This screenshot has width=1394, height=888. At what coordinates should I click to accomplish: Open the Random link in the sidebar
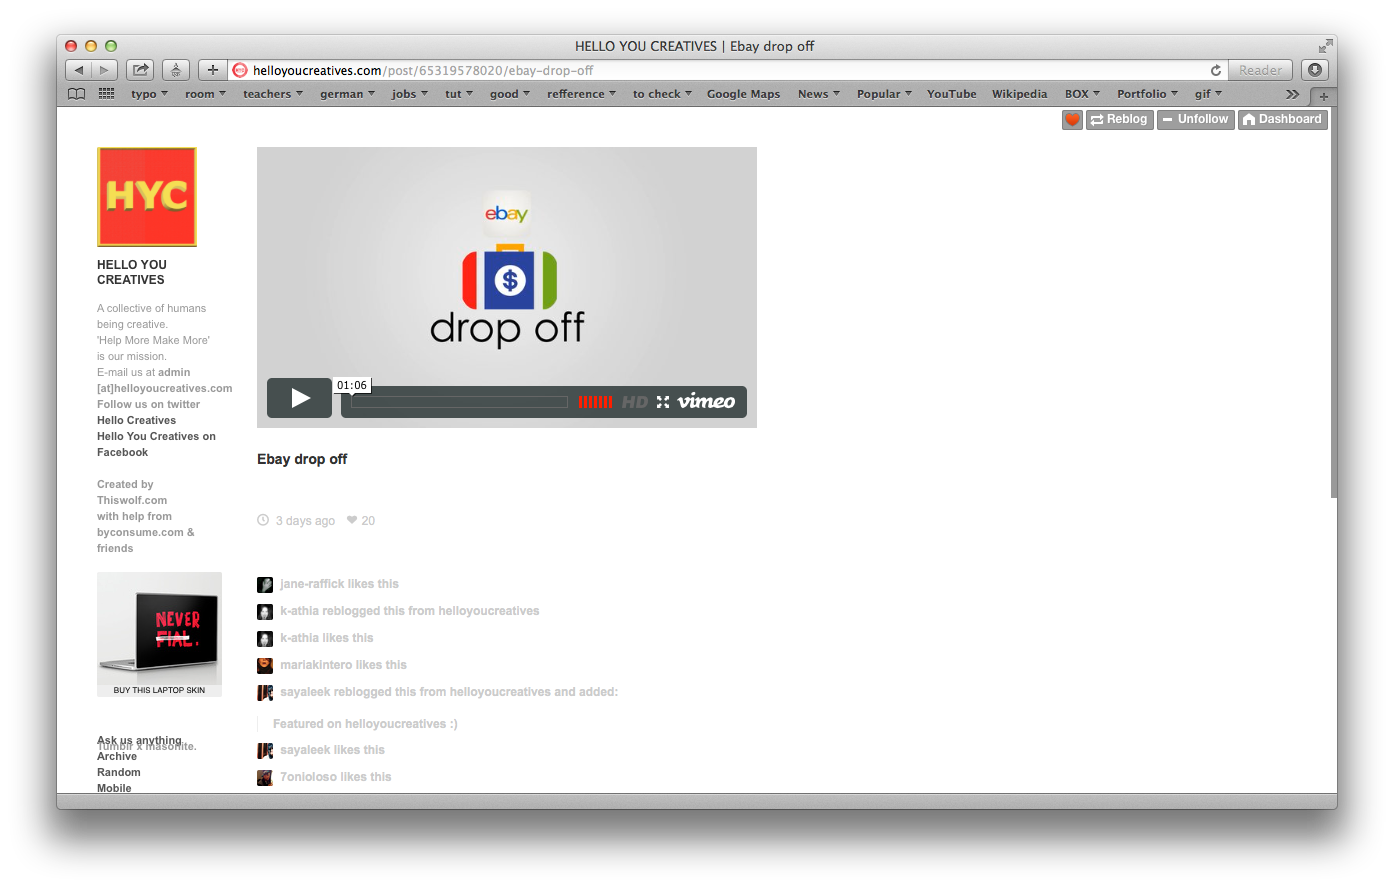pos(119,772)
